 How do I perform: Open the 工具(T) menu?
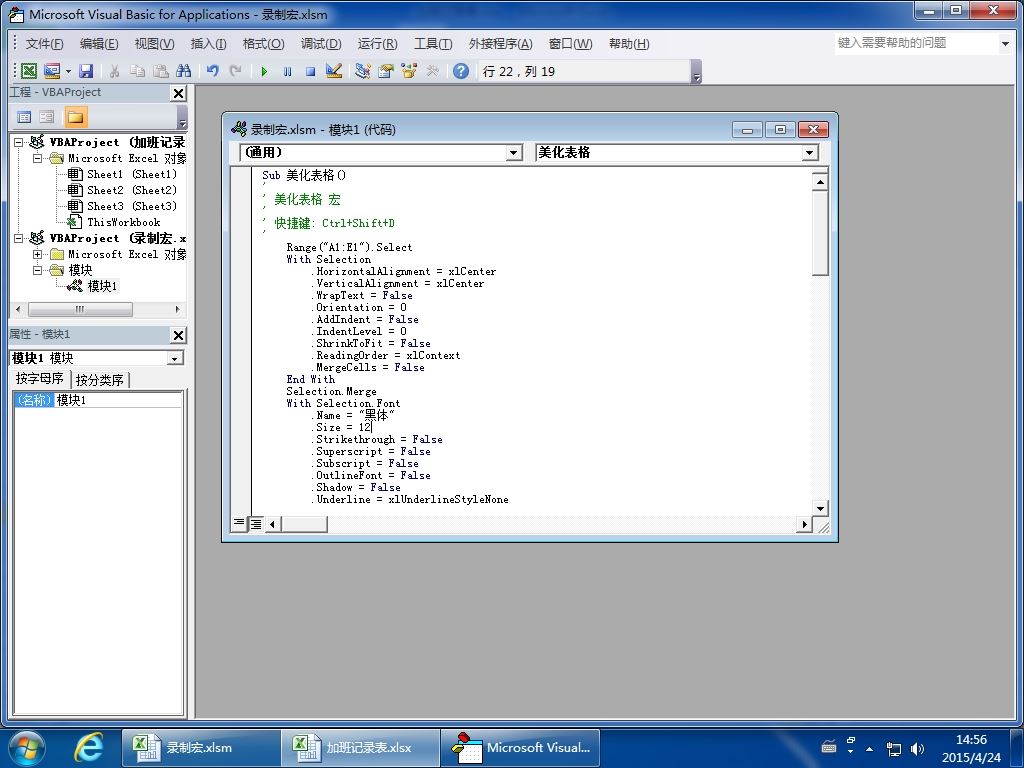(433, 44)
